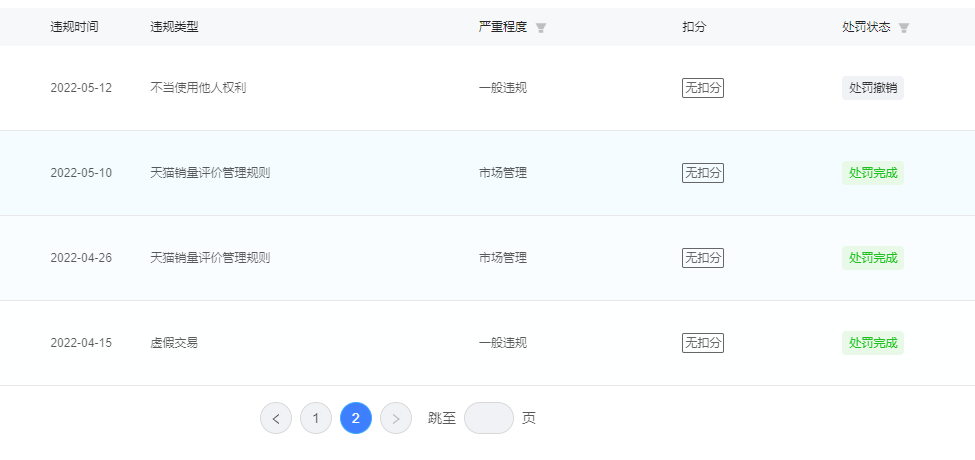Open the 处罚状态 column filter icon

(904, 28)
